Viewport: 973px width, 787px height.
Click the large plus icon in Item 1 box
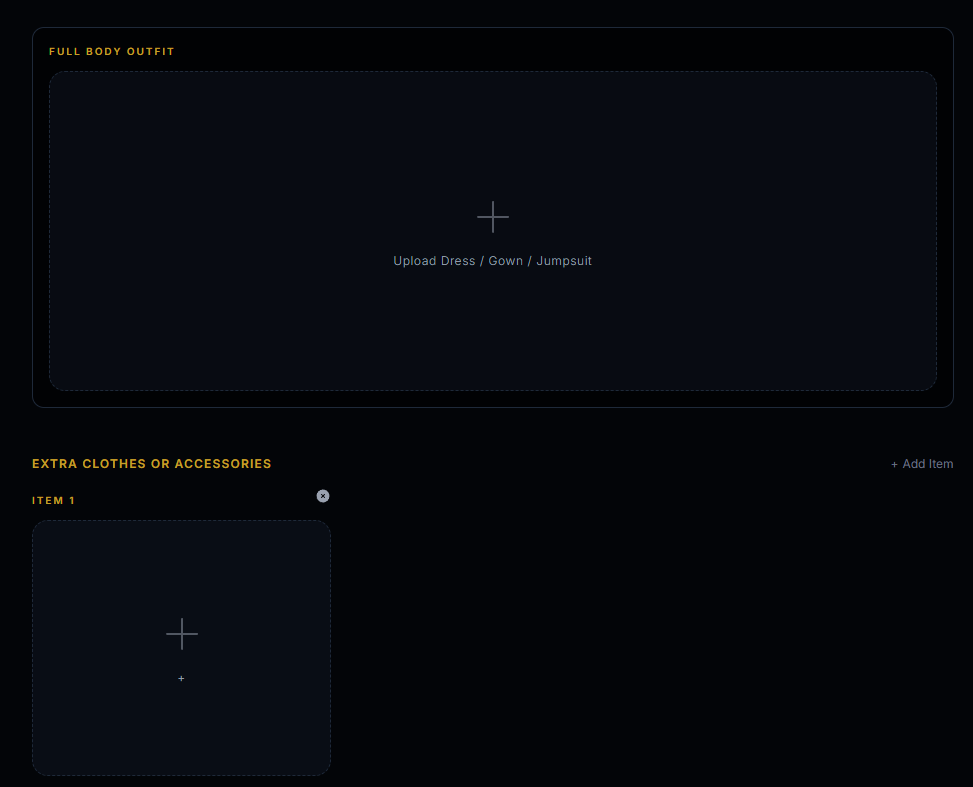tap(182, 634)
